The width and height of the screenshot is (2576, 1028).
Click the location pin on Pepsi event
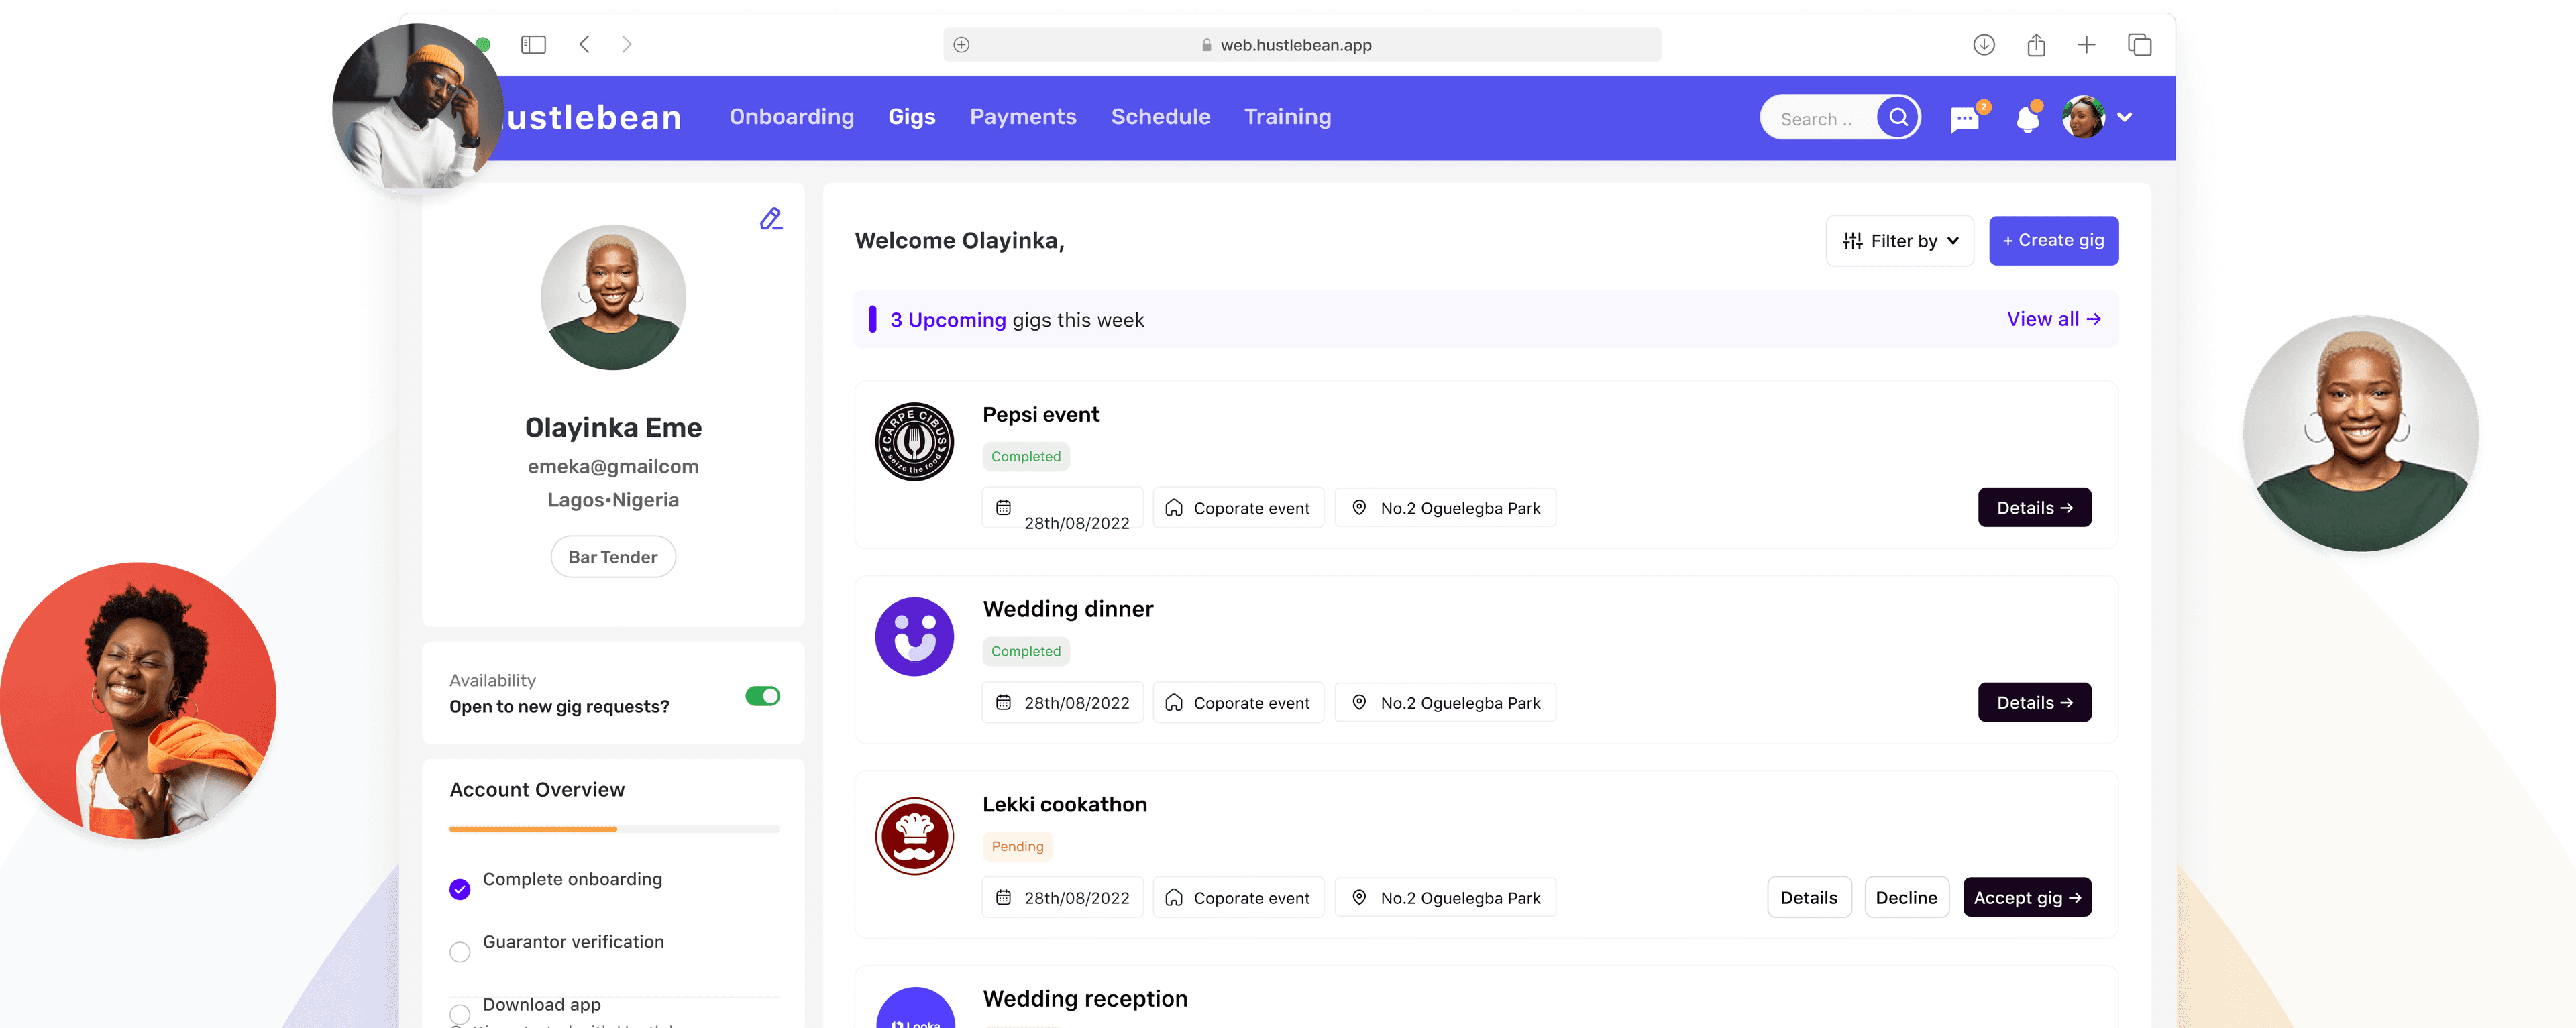[x=1359, y=507]
